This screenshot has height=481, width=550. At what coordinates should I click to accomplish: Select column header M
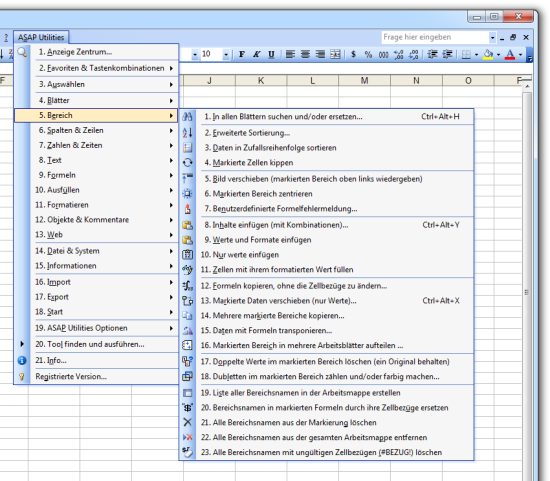[364, 81]
